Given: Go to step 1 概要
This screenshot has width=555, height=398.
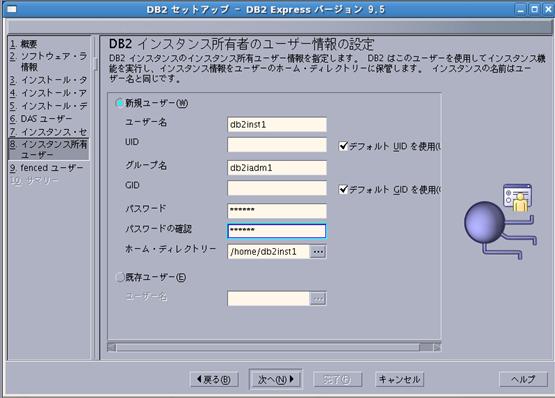Looking at the screenshot, I should [23, 44].
